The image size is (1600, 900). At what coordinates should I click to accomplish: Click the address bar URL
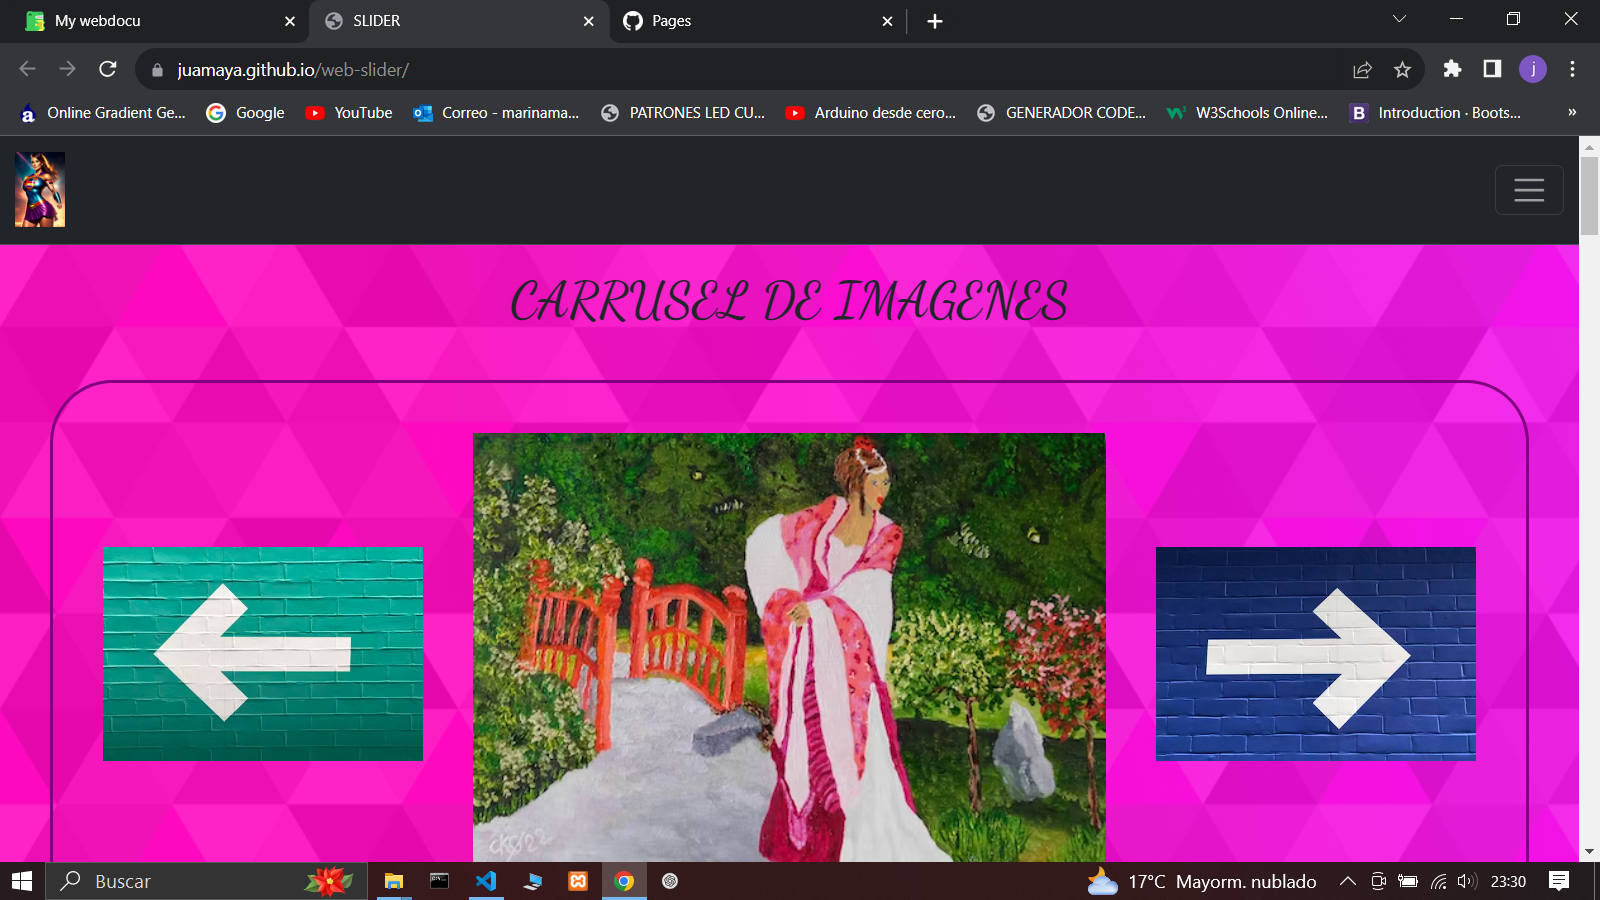[x=293, y=70]
